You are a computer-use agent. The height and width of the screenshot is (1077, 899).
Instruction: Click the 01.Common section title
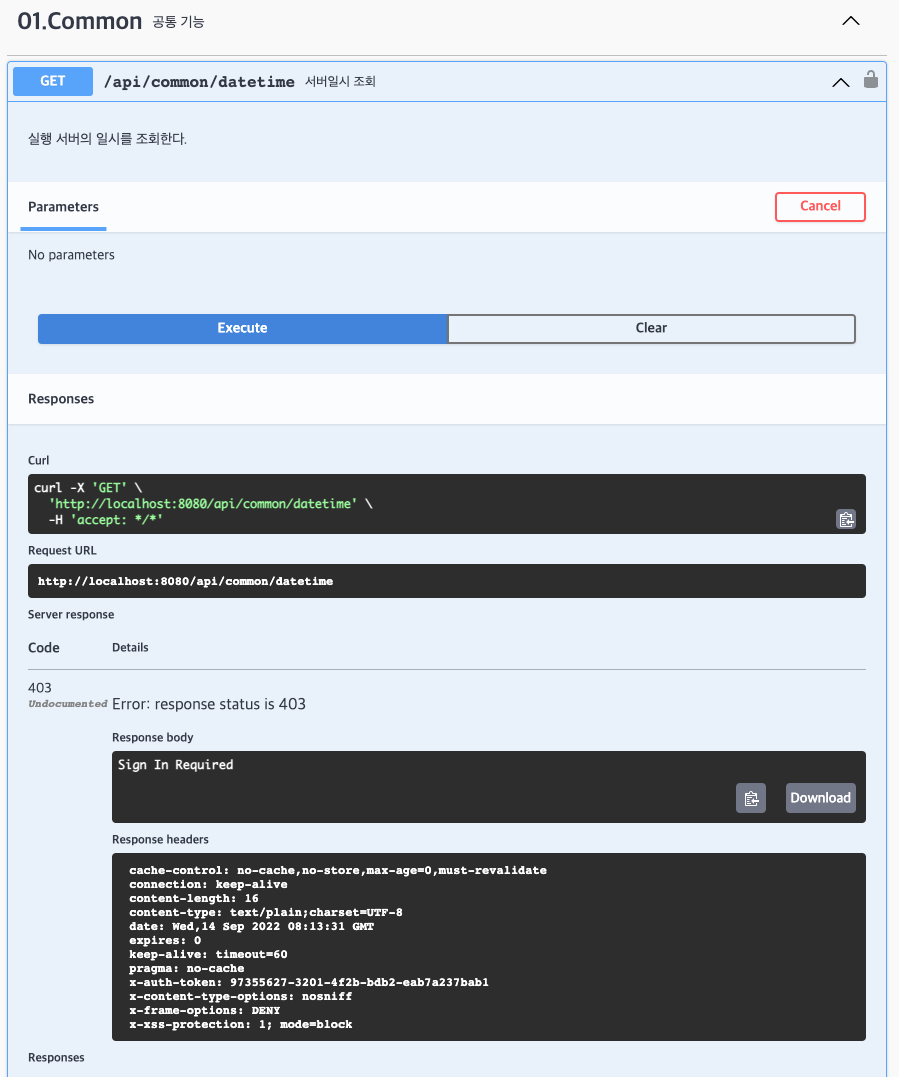[80, 21]
